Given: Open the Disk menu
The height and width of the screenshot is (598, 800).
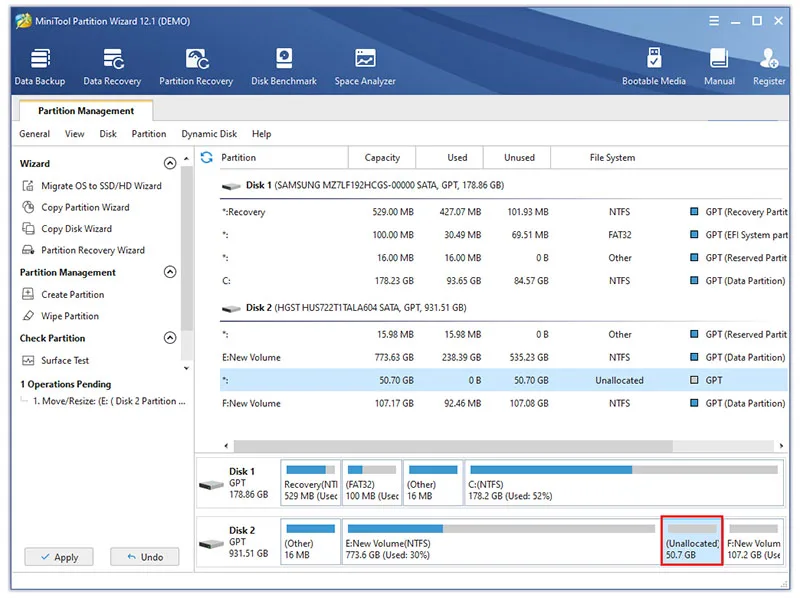Looking at the screenshot, I should (x=108, y=134).
